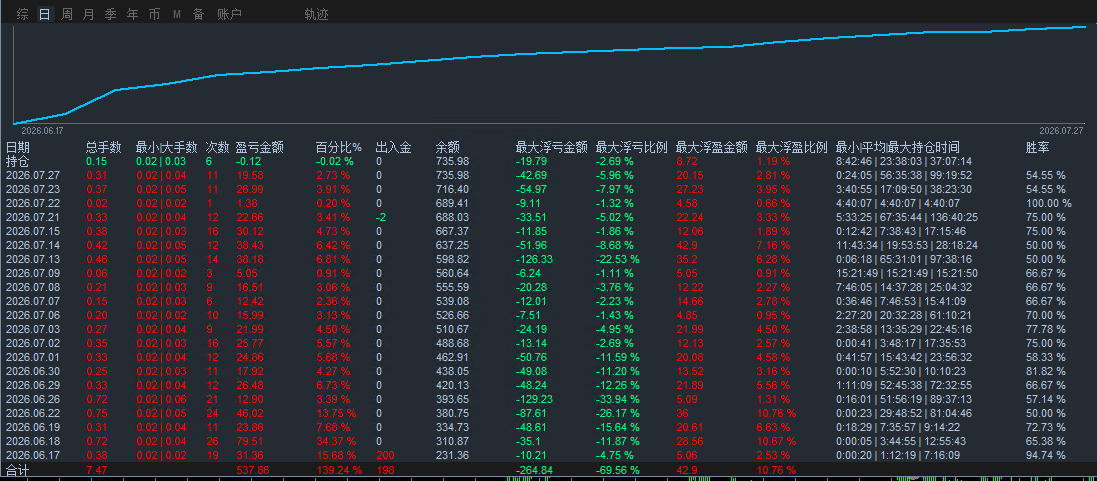This screenshot has width=1097, height=481.
Task: Click the 胜率 column header
Action: (1037, 148)
